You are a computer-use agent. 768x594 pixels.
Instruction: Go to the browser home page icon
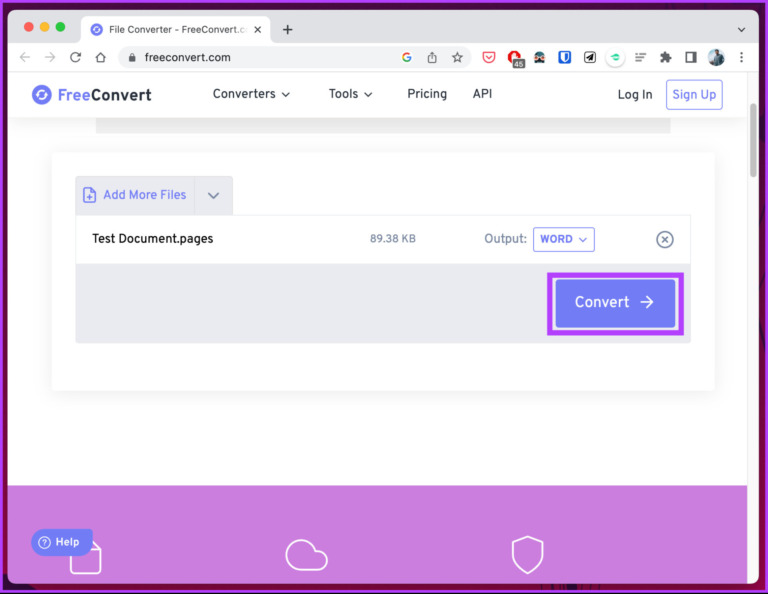pos(100,58)
